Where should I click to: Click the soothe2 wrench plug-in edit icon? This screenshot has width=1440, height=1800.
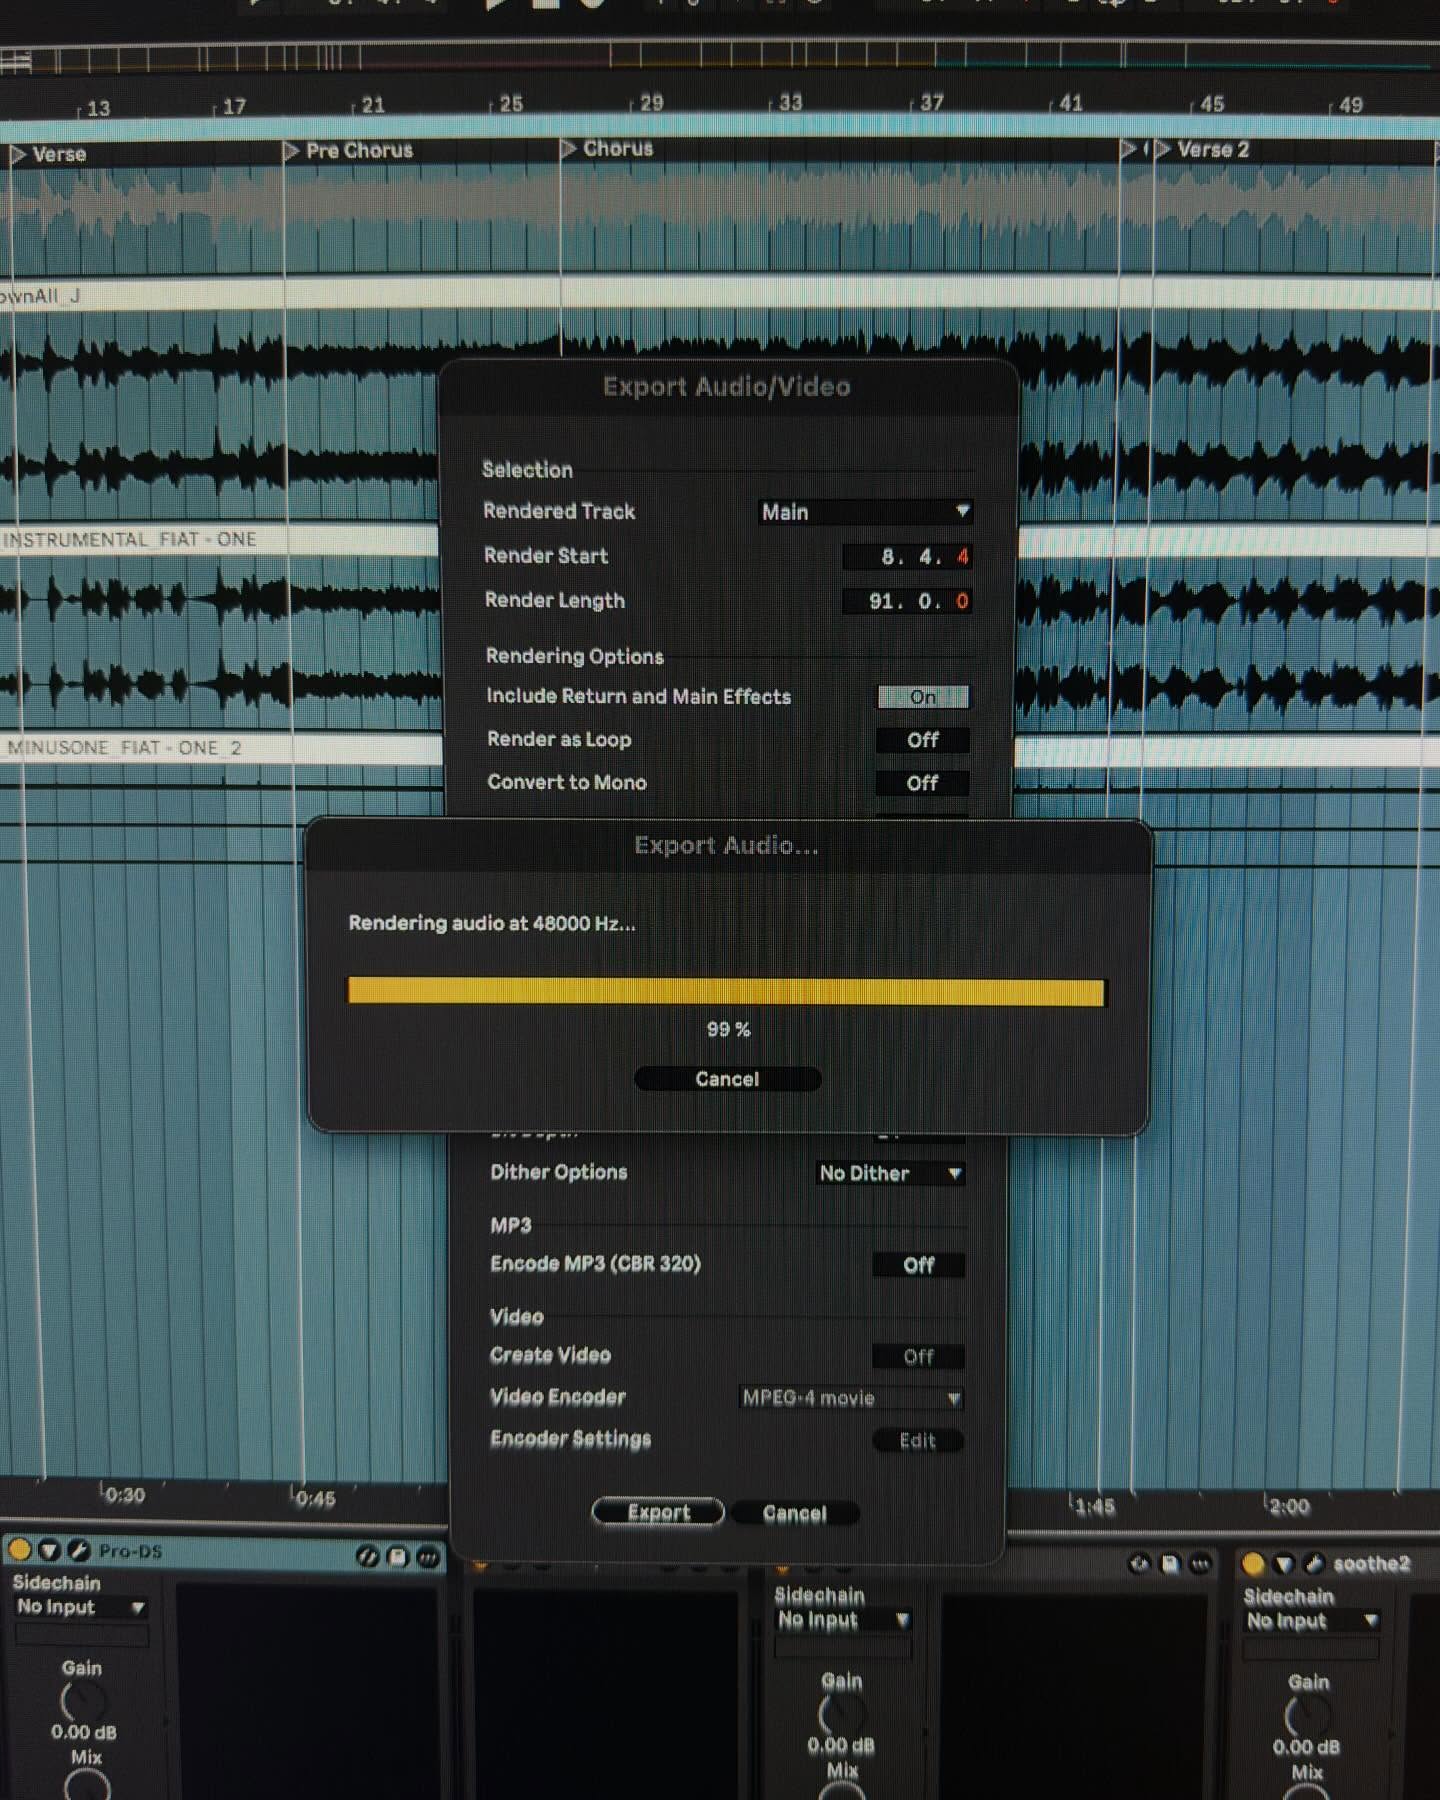(1314, 1563)
